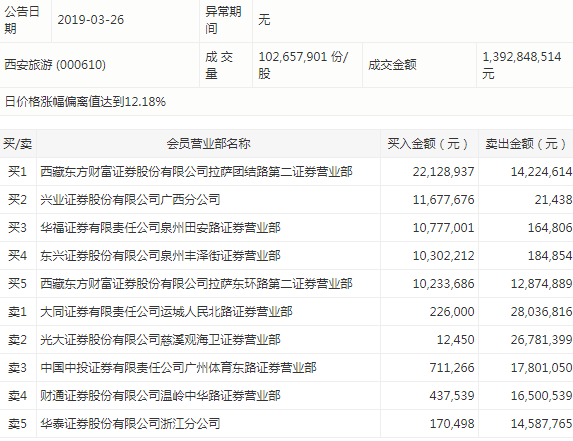The width and height of the screenshot is (573, 441).
Task: Select sell amount 14,587,765
Action: (542, 424)
